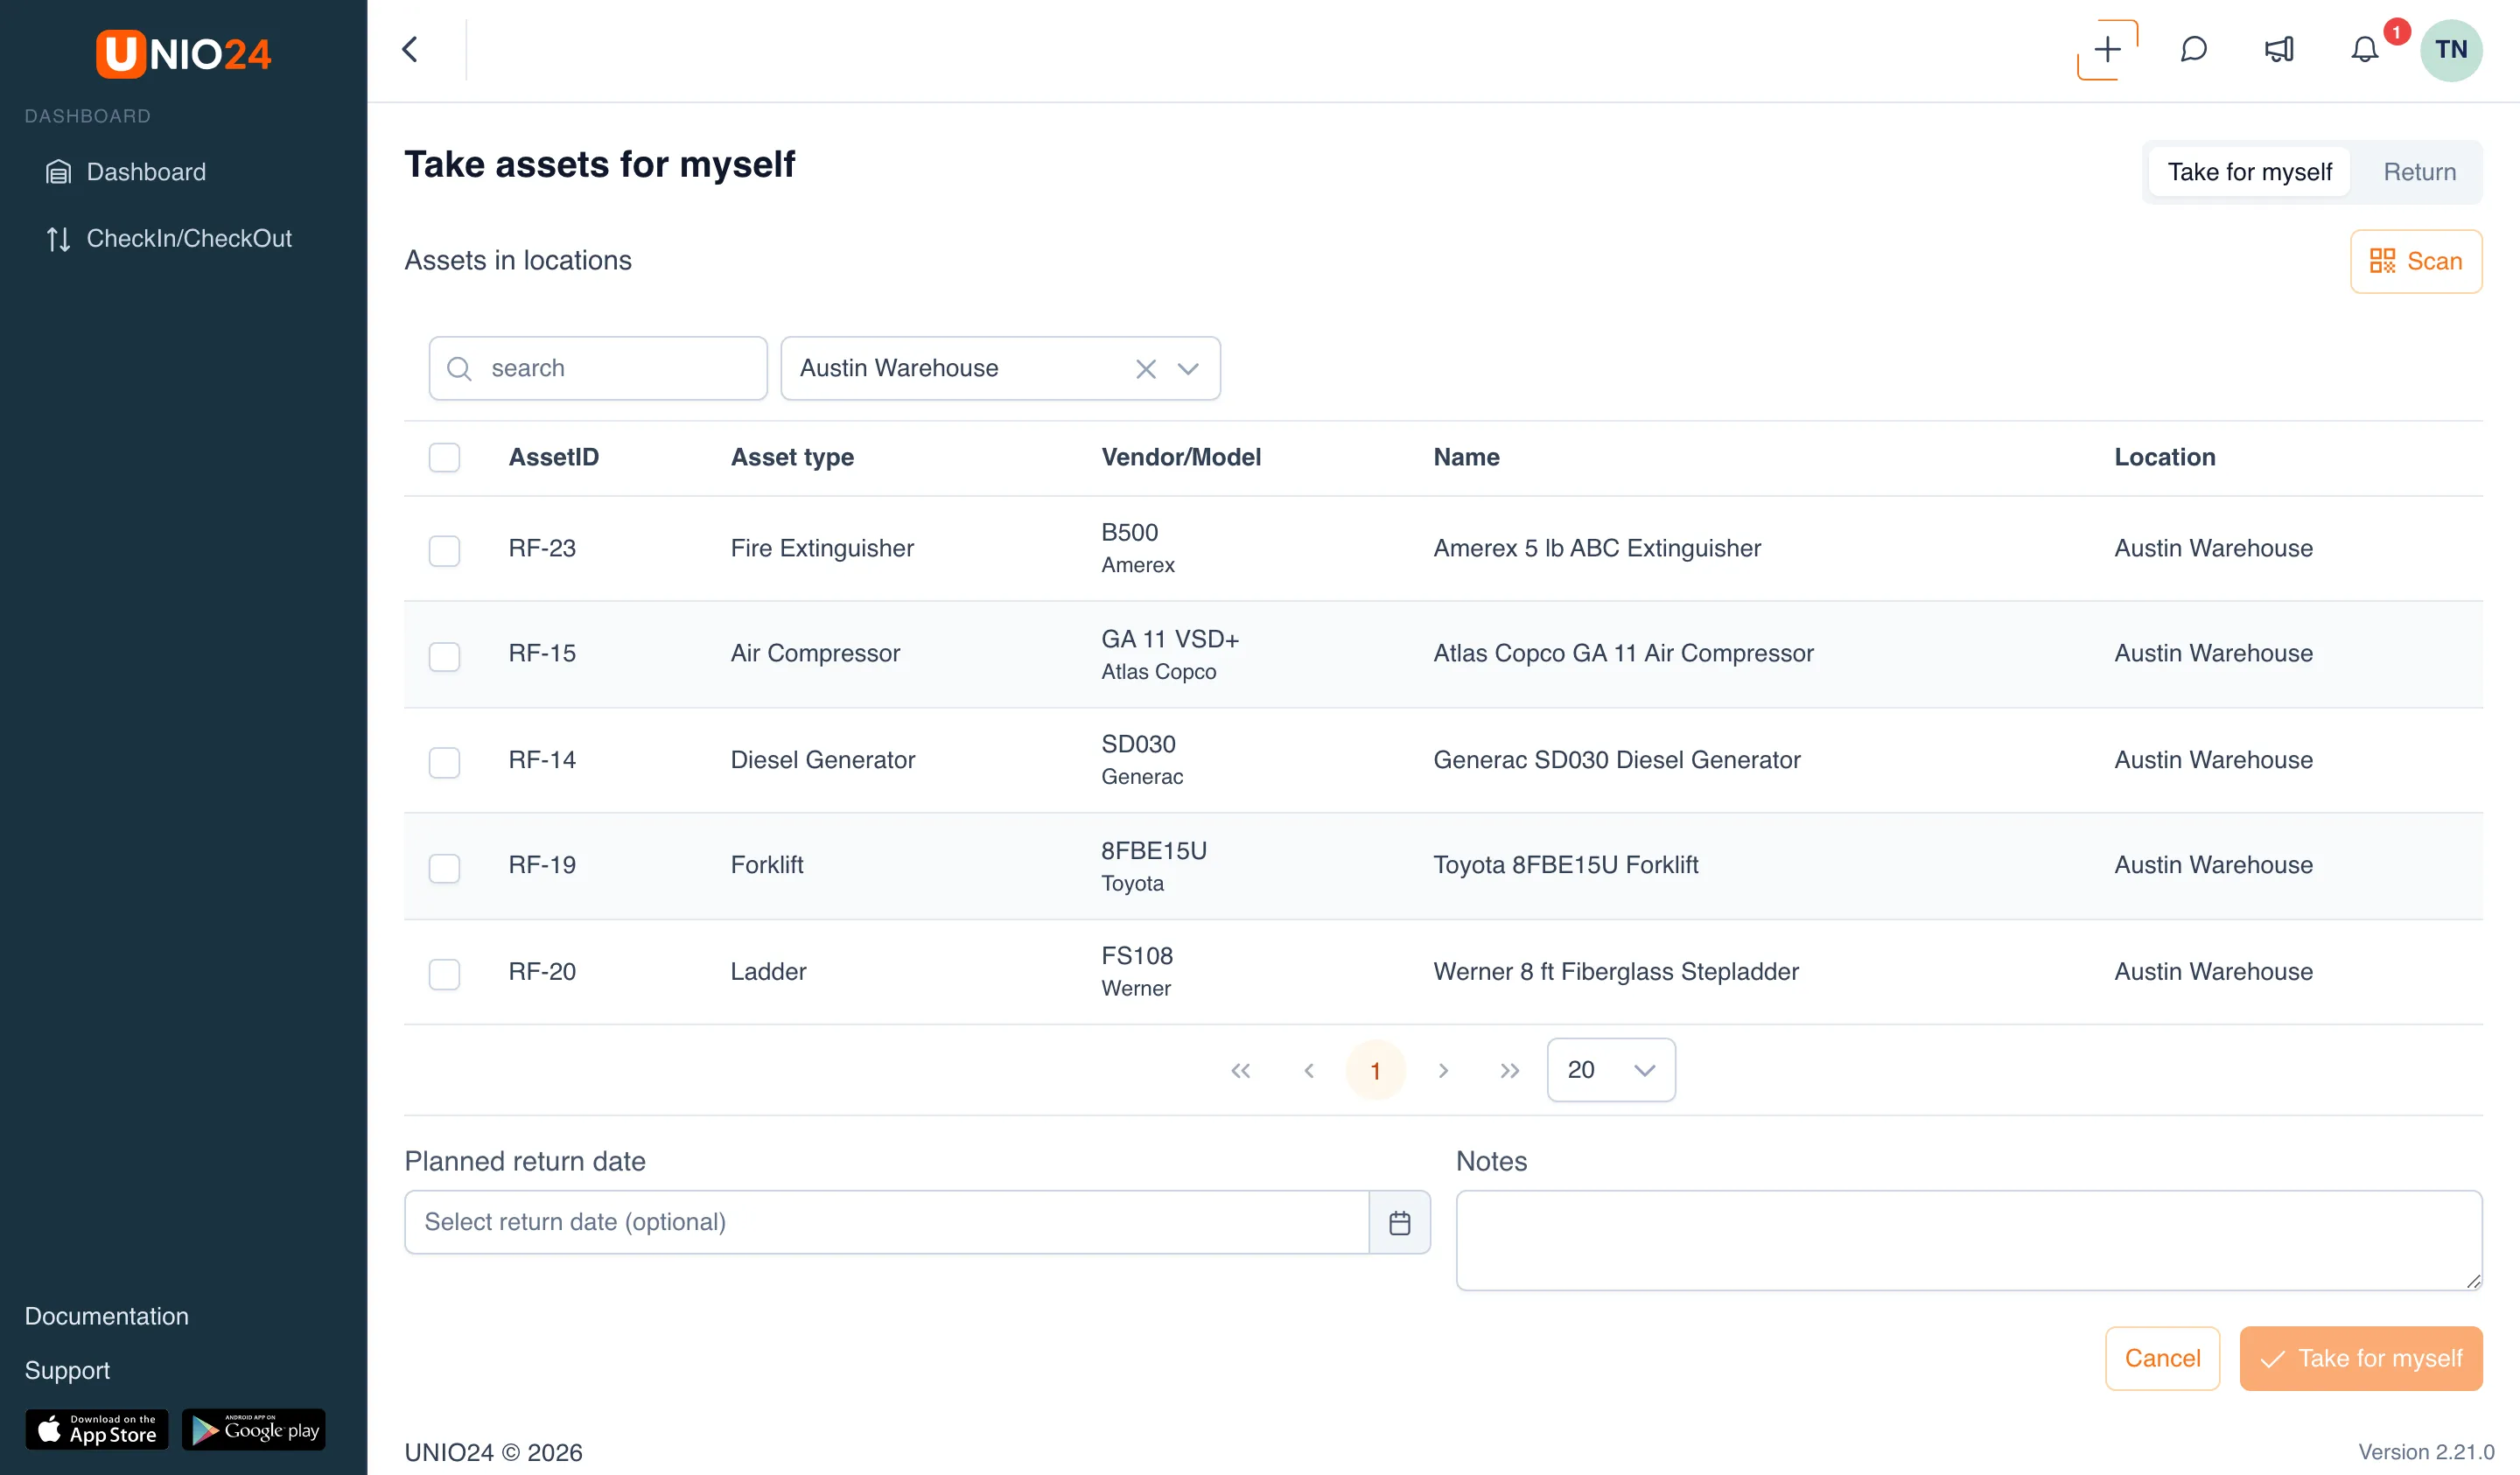Click the back arrow in header
The image size is (2520, 1475).
click(410, 50)
